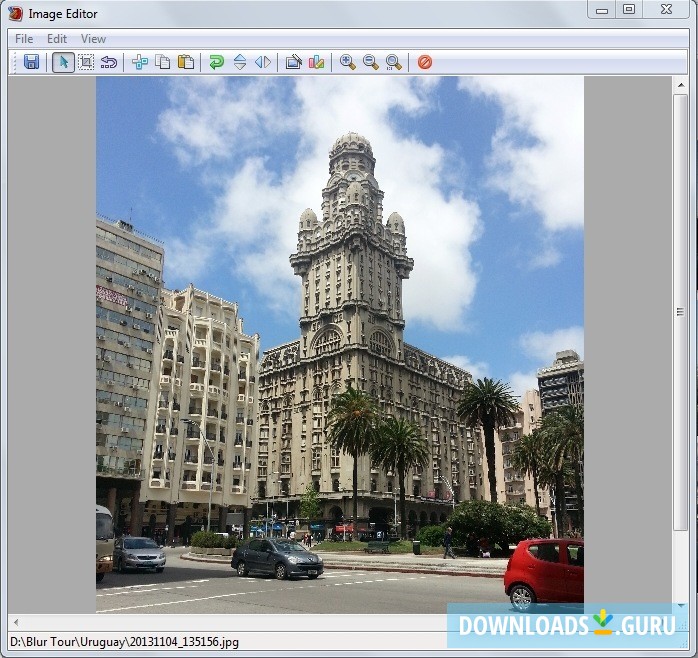Viewport: 698px width, 658px height.
Task: Open the File menu
Action: (x=24, y=39)
